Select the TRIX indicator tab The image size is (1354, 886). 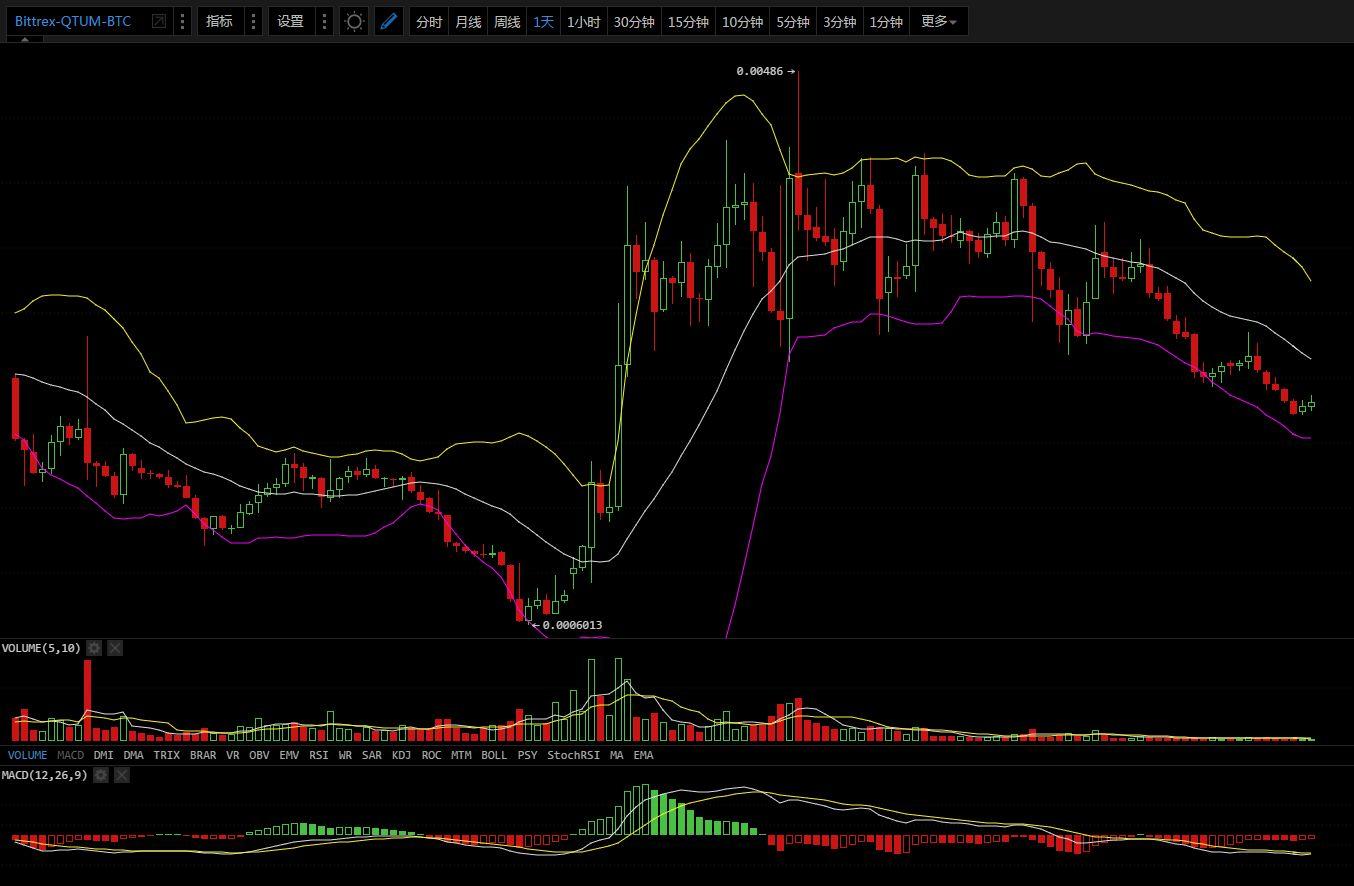point(167,755)
